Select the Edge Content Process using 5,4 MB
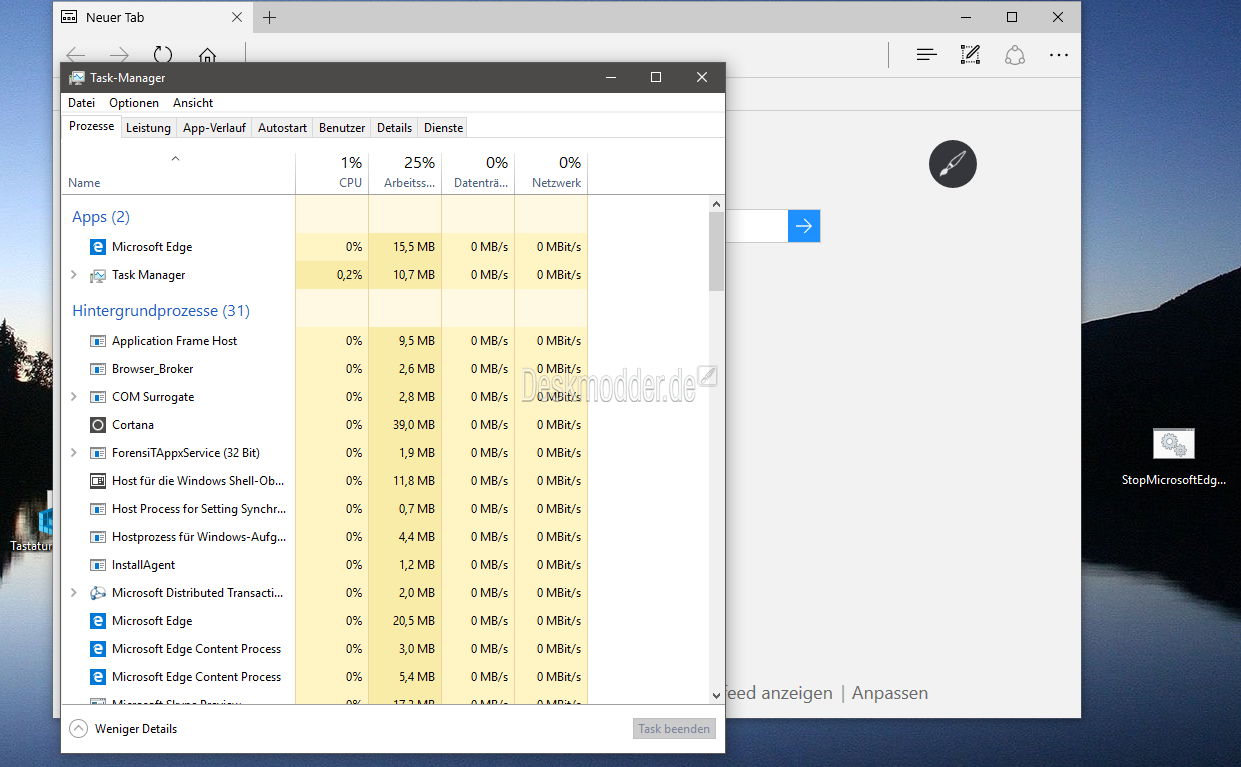The height and width of the screenshot is (767, 1241). (197, 677)
